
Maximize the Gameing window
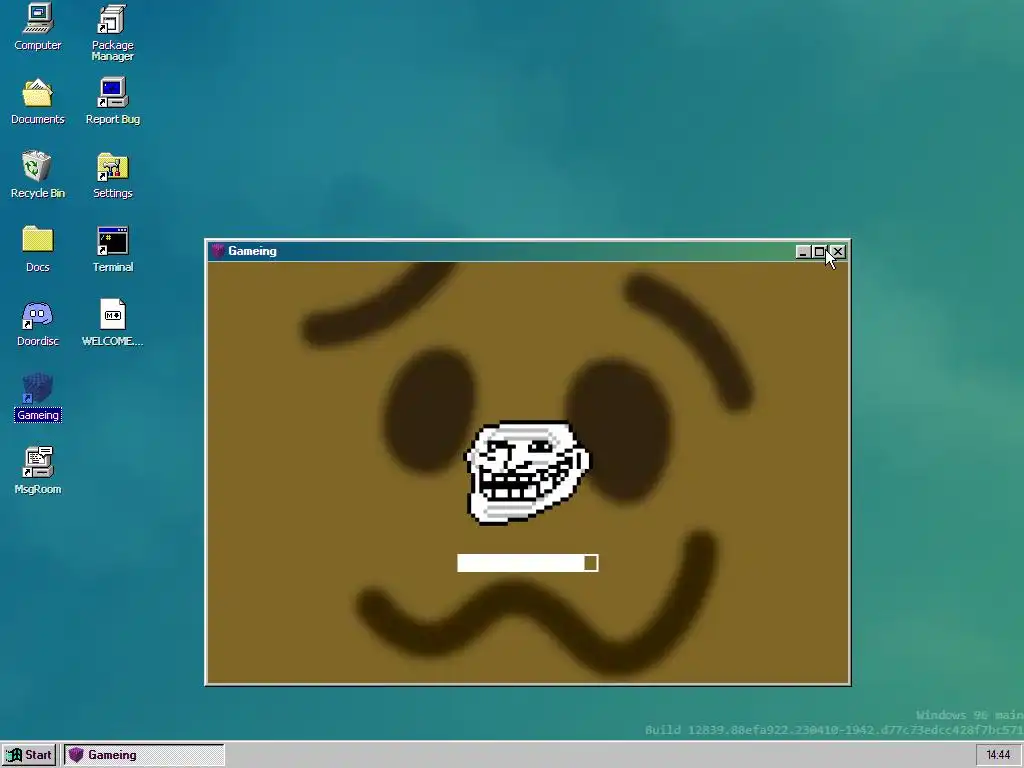click(819, 251)
